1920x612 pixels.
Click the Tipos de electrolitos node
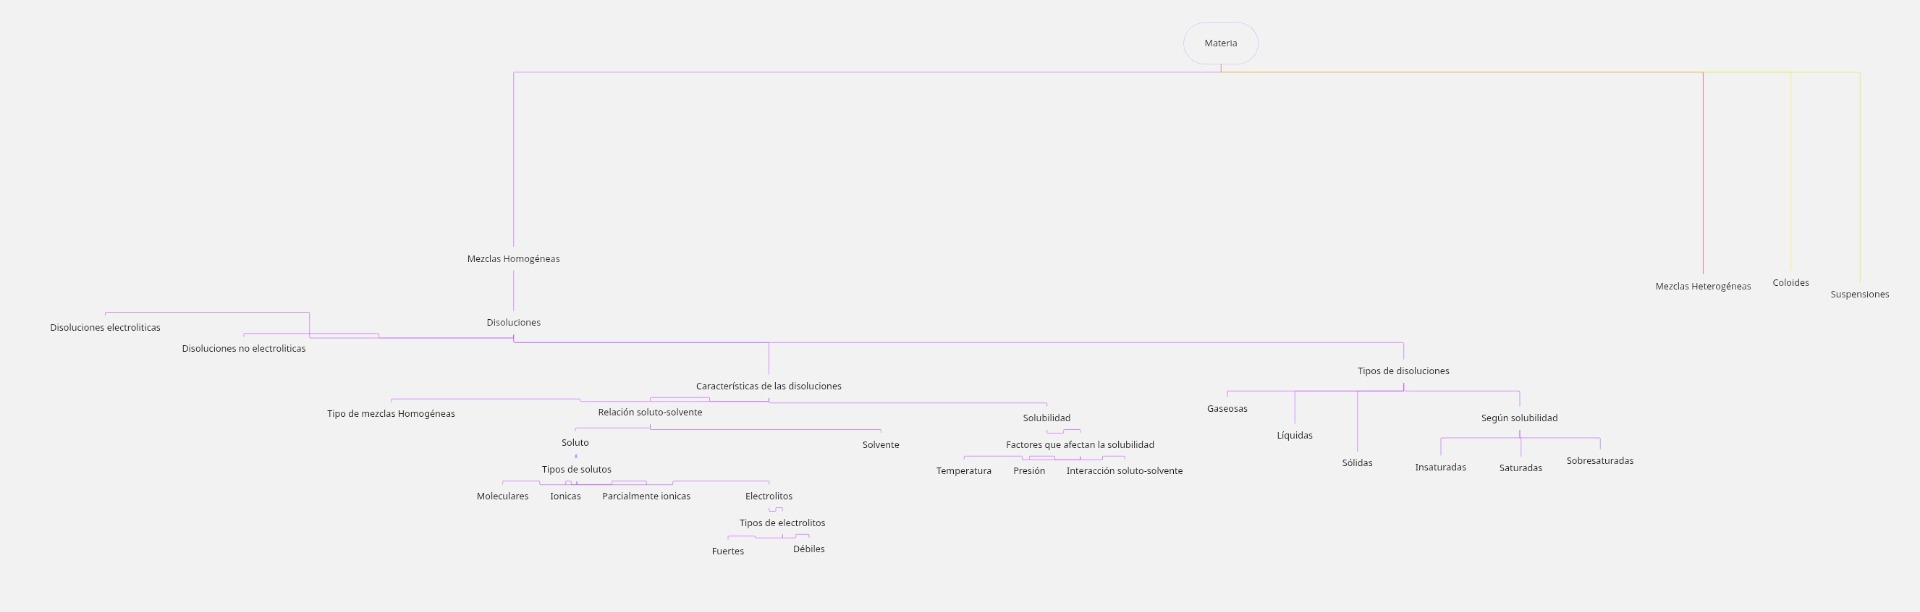click(782, 523)
